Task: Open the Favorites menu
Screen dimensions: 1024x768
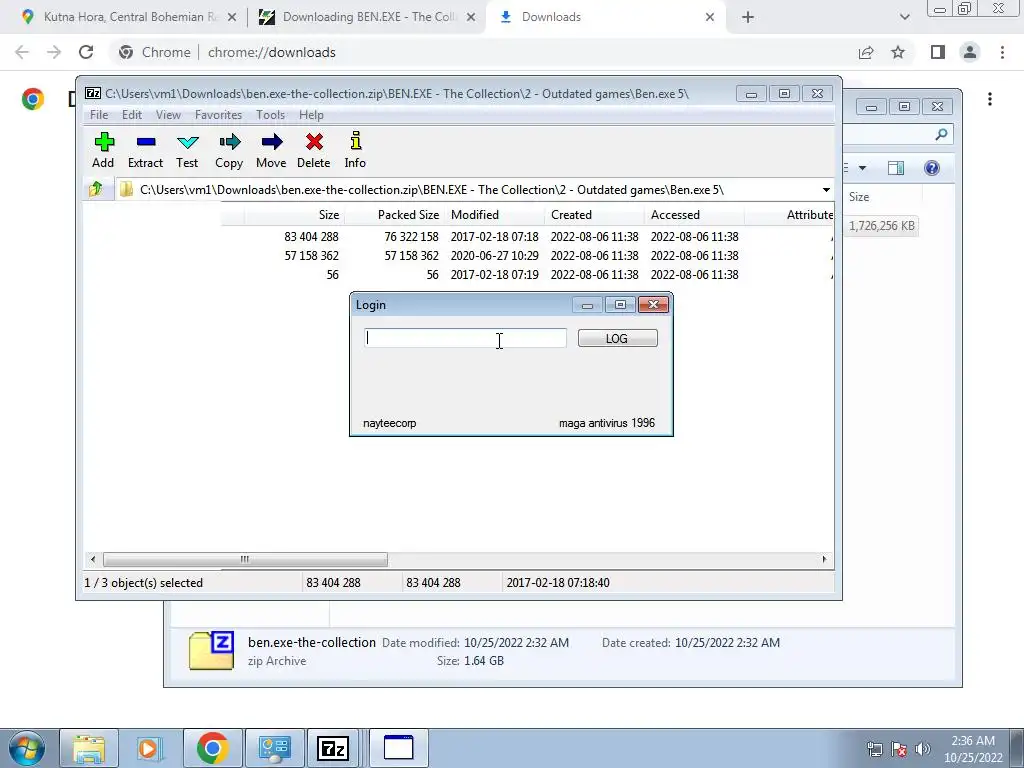Action: [218, 115]
